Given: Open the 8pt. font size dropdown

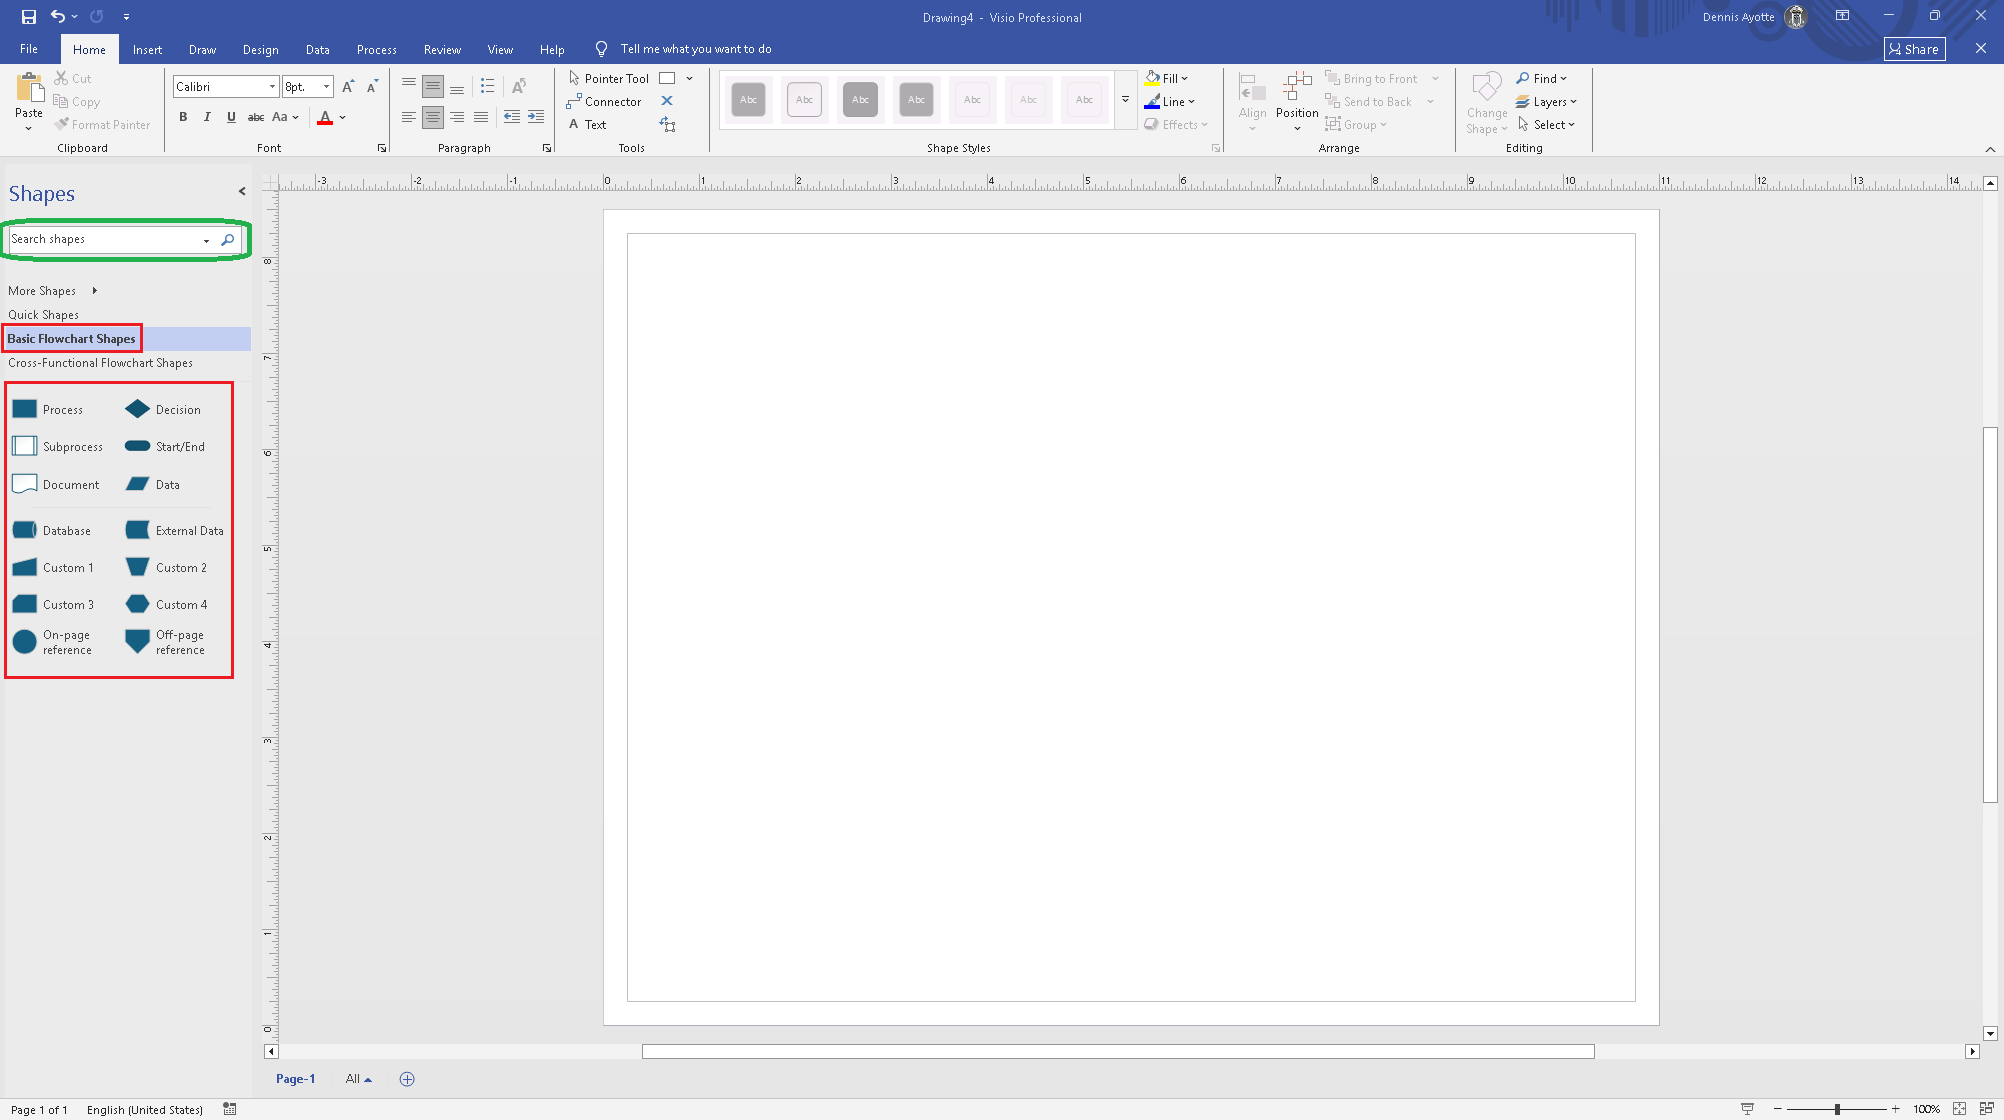Looking at the screenshot, I should pyautogui.click(x=326, y=87).
